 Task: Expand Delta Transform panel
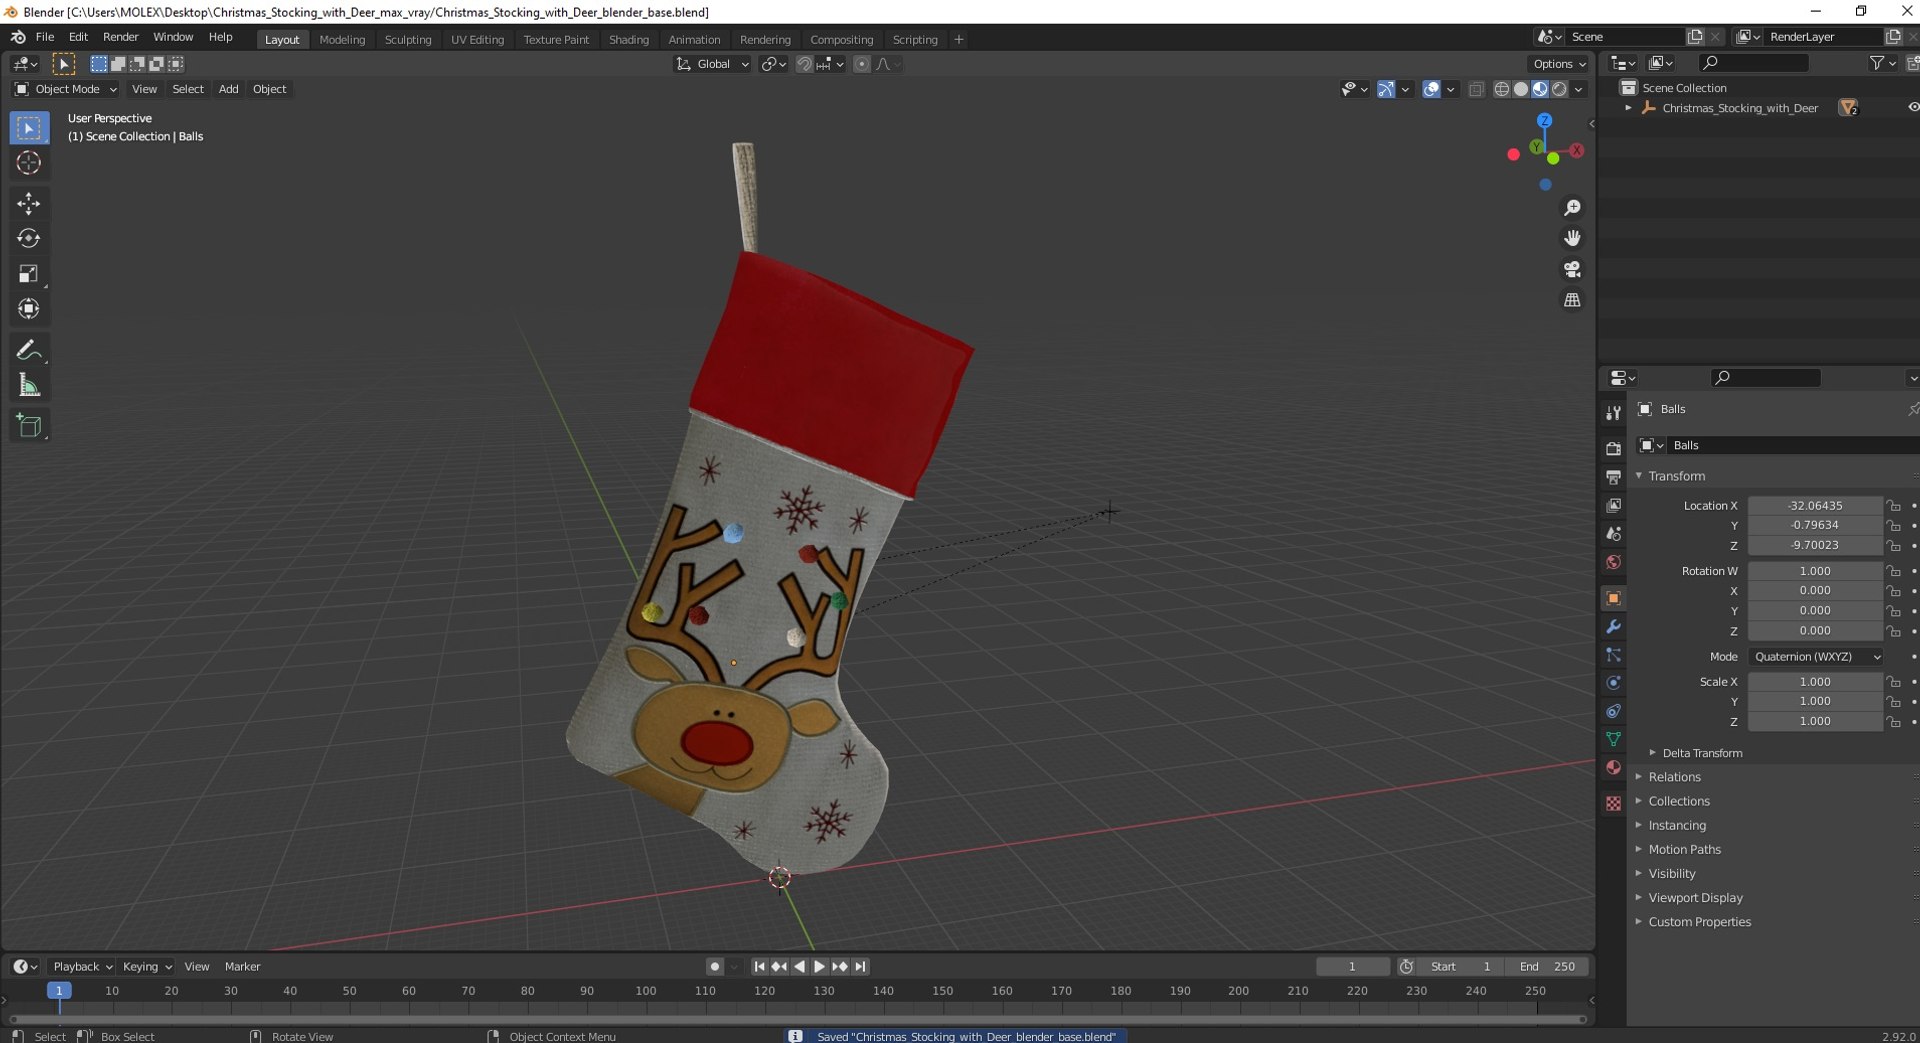tap(1701, 753)
